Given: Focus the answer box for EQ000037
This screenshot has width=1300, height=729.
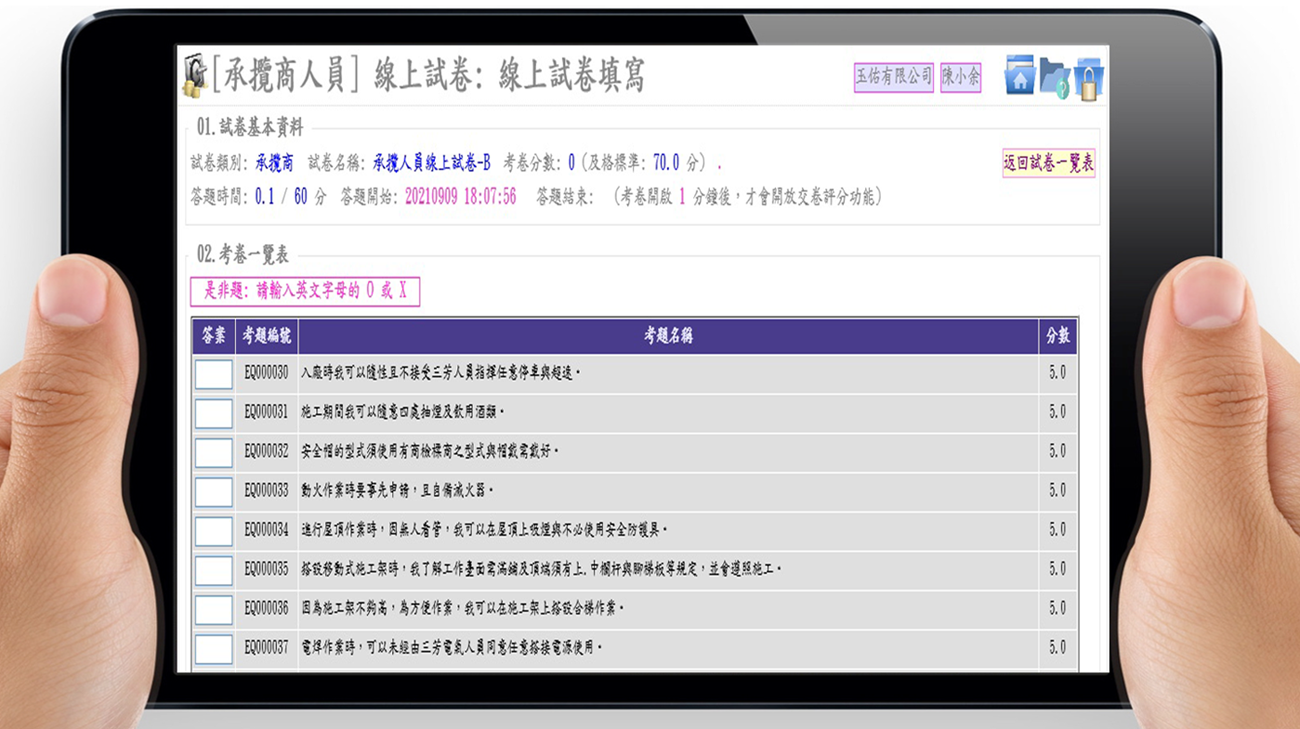Looking at the screenshot, I should pyautogui.click(x=213, y=648).
